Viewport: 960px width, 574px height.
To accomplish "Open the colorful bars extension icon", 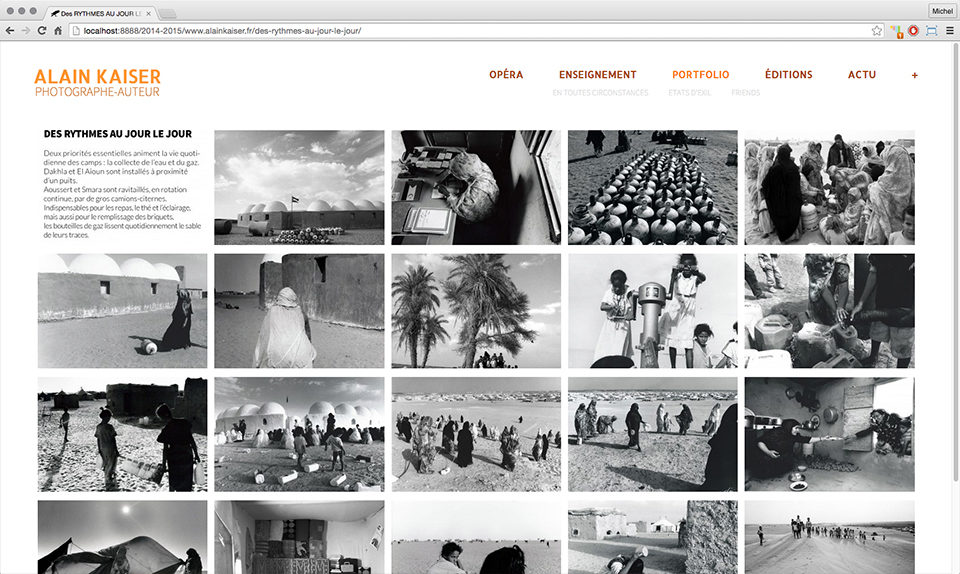I will tap(897, 31).
